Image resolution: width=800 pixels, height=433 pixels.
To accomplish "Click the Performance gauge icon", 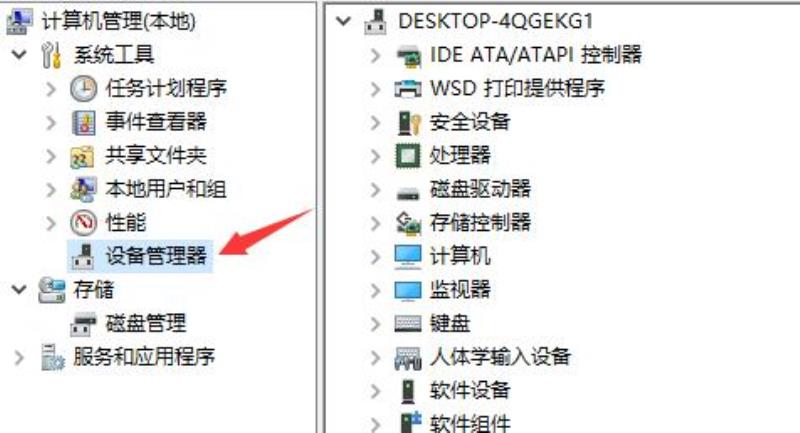I will pos(83,223).
